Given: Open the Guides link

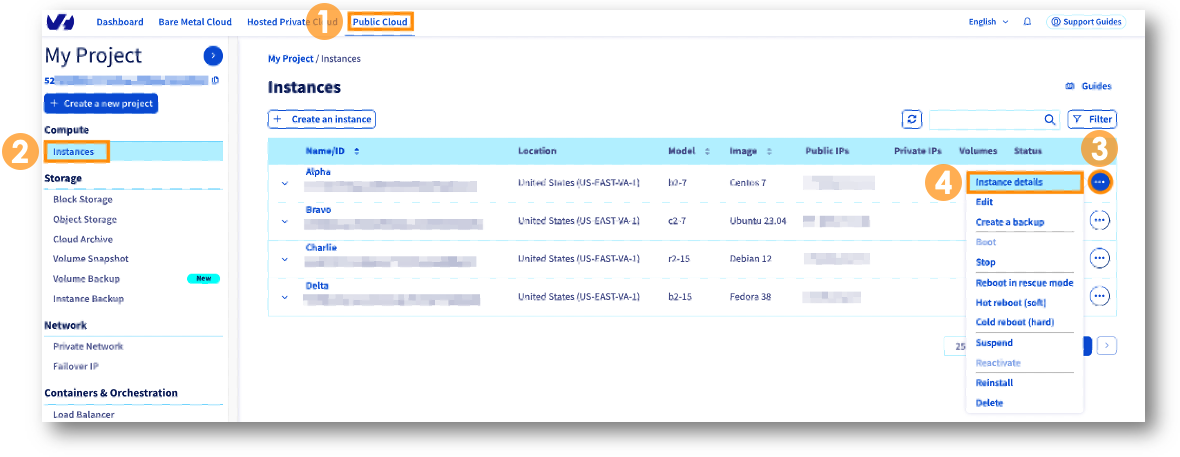Looking at the screenshot, I should pos(1088,87).
